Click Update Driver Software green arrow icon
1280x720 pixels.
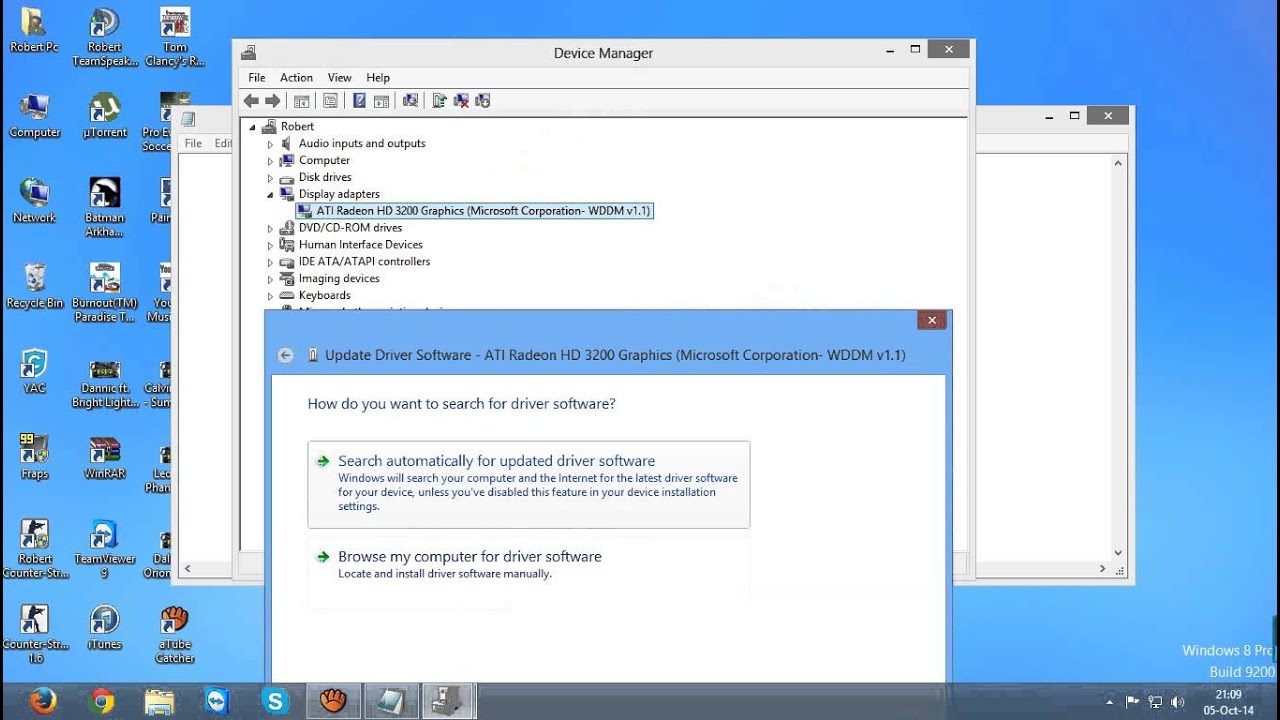[439, 101]
